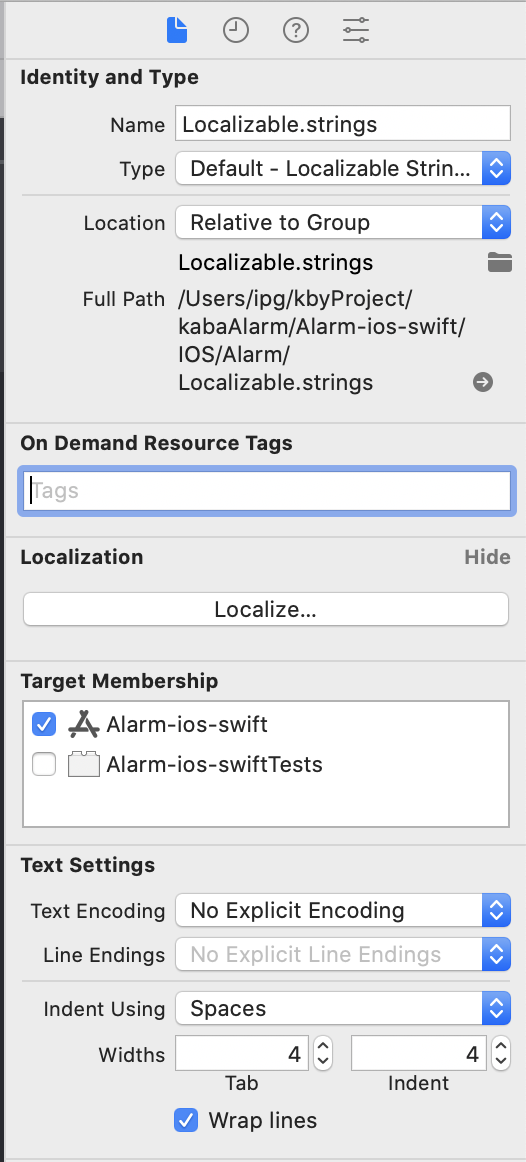This screenshot has width=526, height=1162.
Task: Click the Tab width stepper
Action: point(323,1053)
